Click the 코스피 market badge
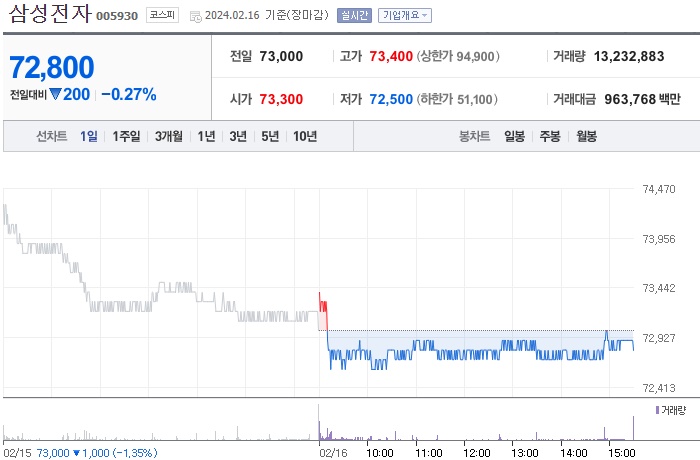Image resolution: width=700 pixels, height=460 pixels. point(162,15)
